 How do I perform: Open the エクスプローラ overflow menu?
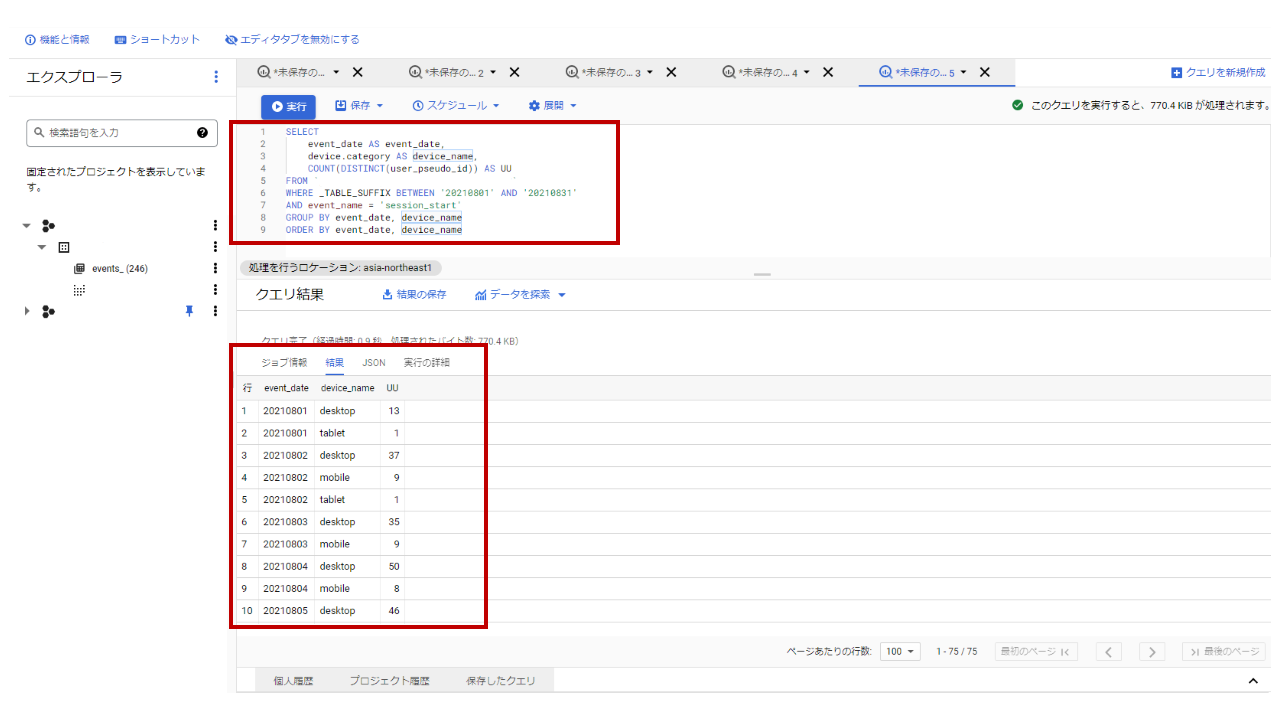point(216,76)
